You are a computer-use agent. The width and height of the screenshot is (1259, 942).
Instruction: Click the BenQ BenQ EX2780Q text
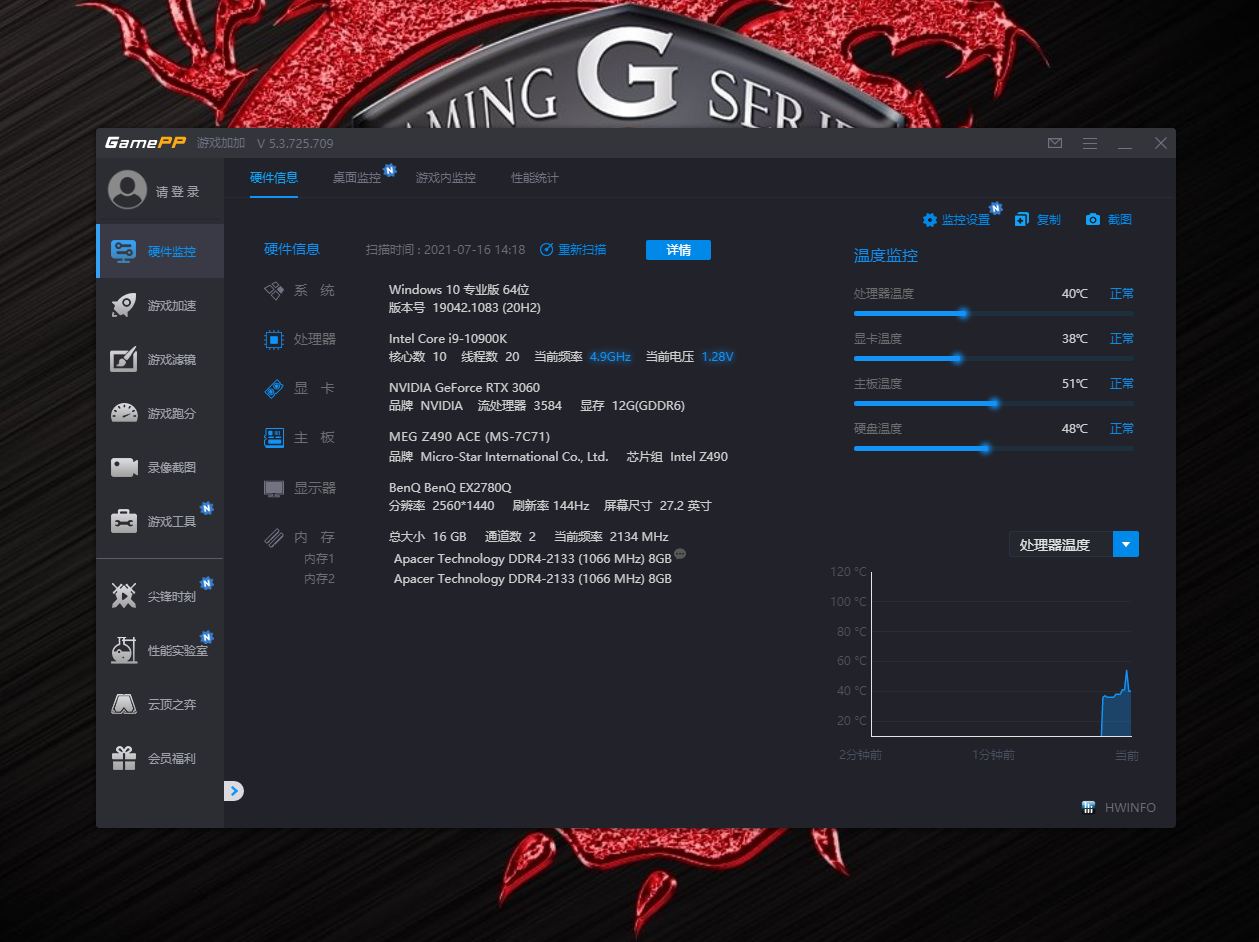coord(450,488)
